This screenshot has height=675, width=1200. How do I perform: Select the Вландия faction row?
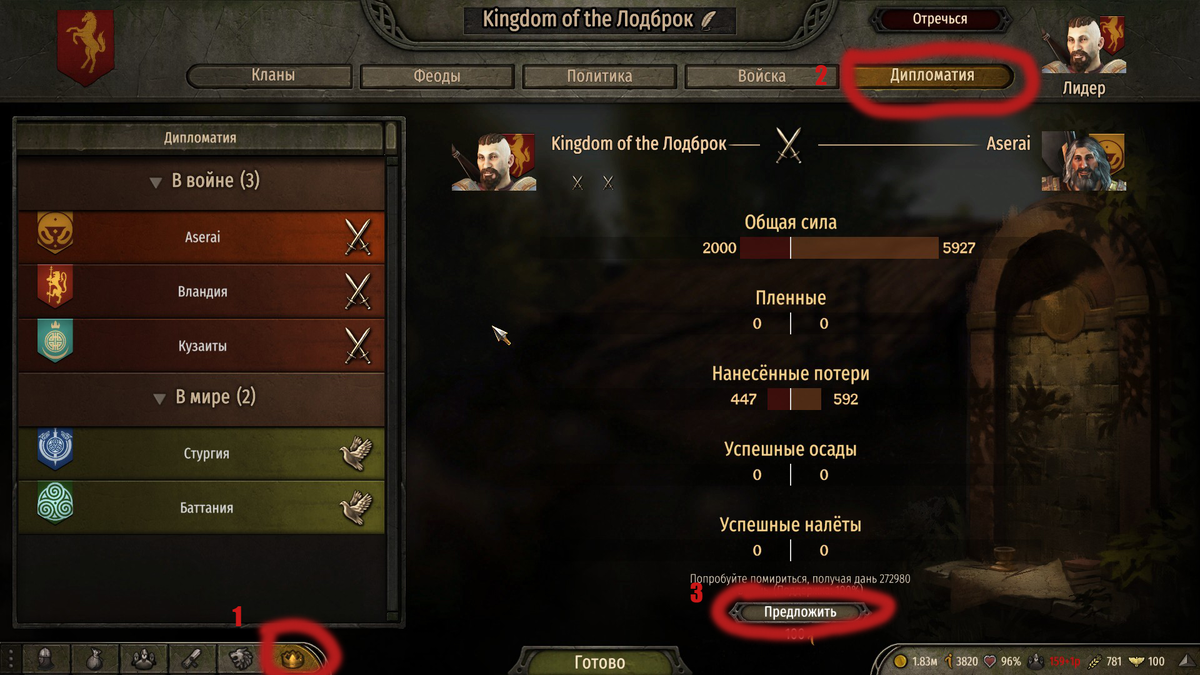(201, 291)
